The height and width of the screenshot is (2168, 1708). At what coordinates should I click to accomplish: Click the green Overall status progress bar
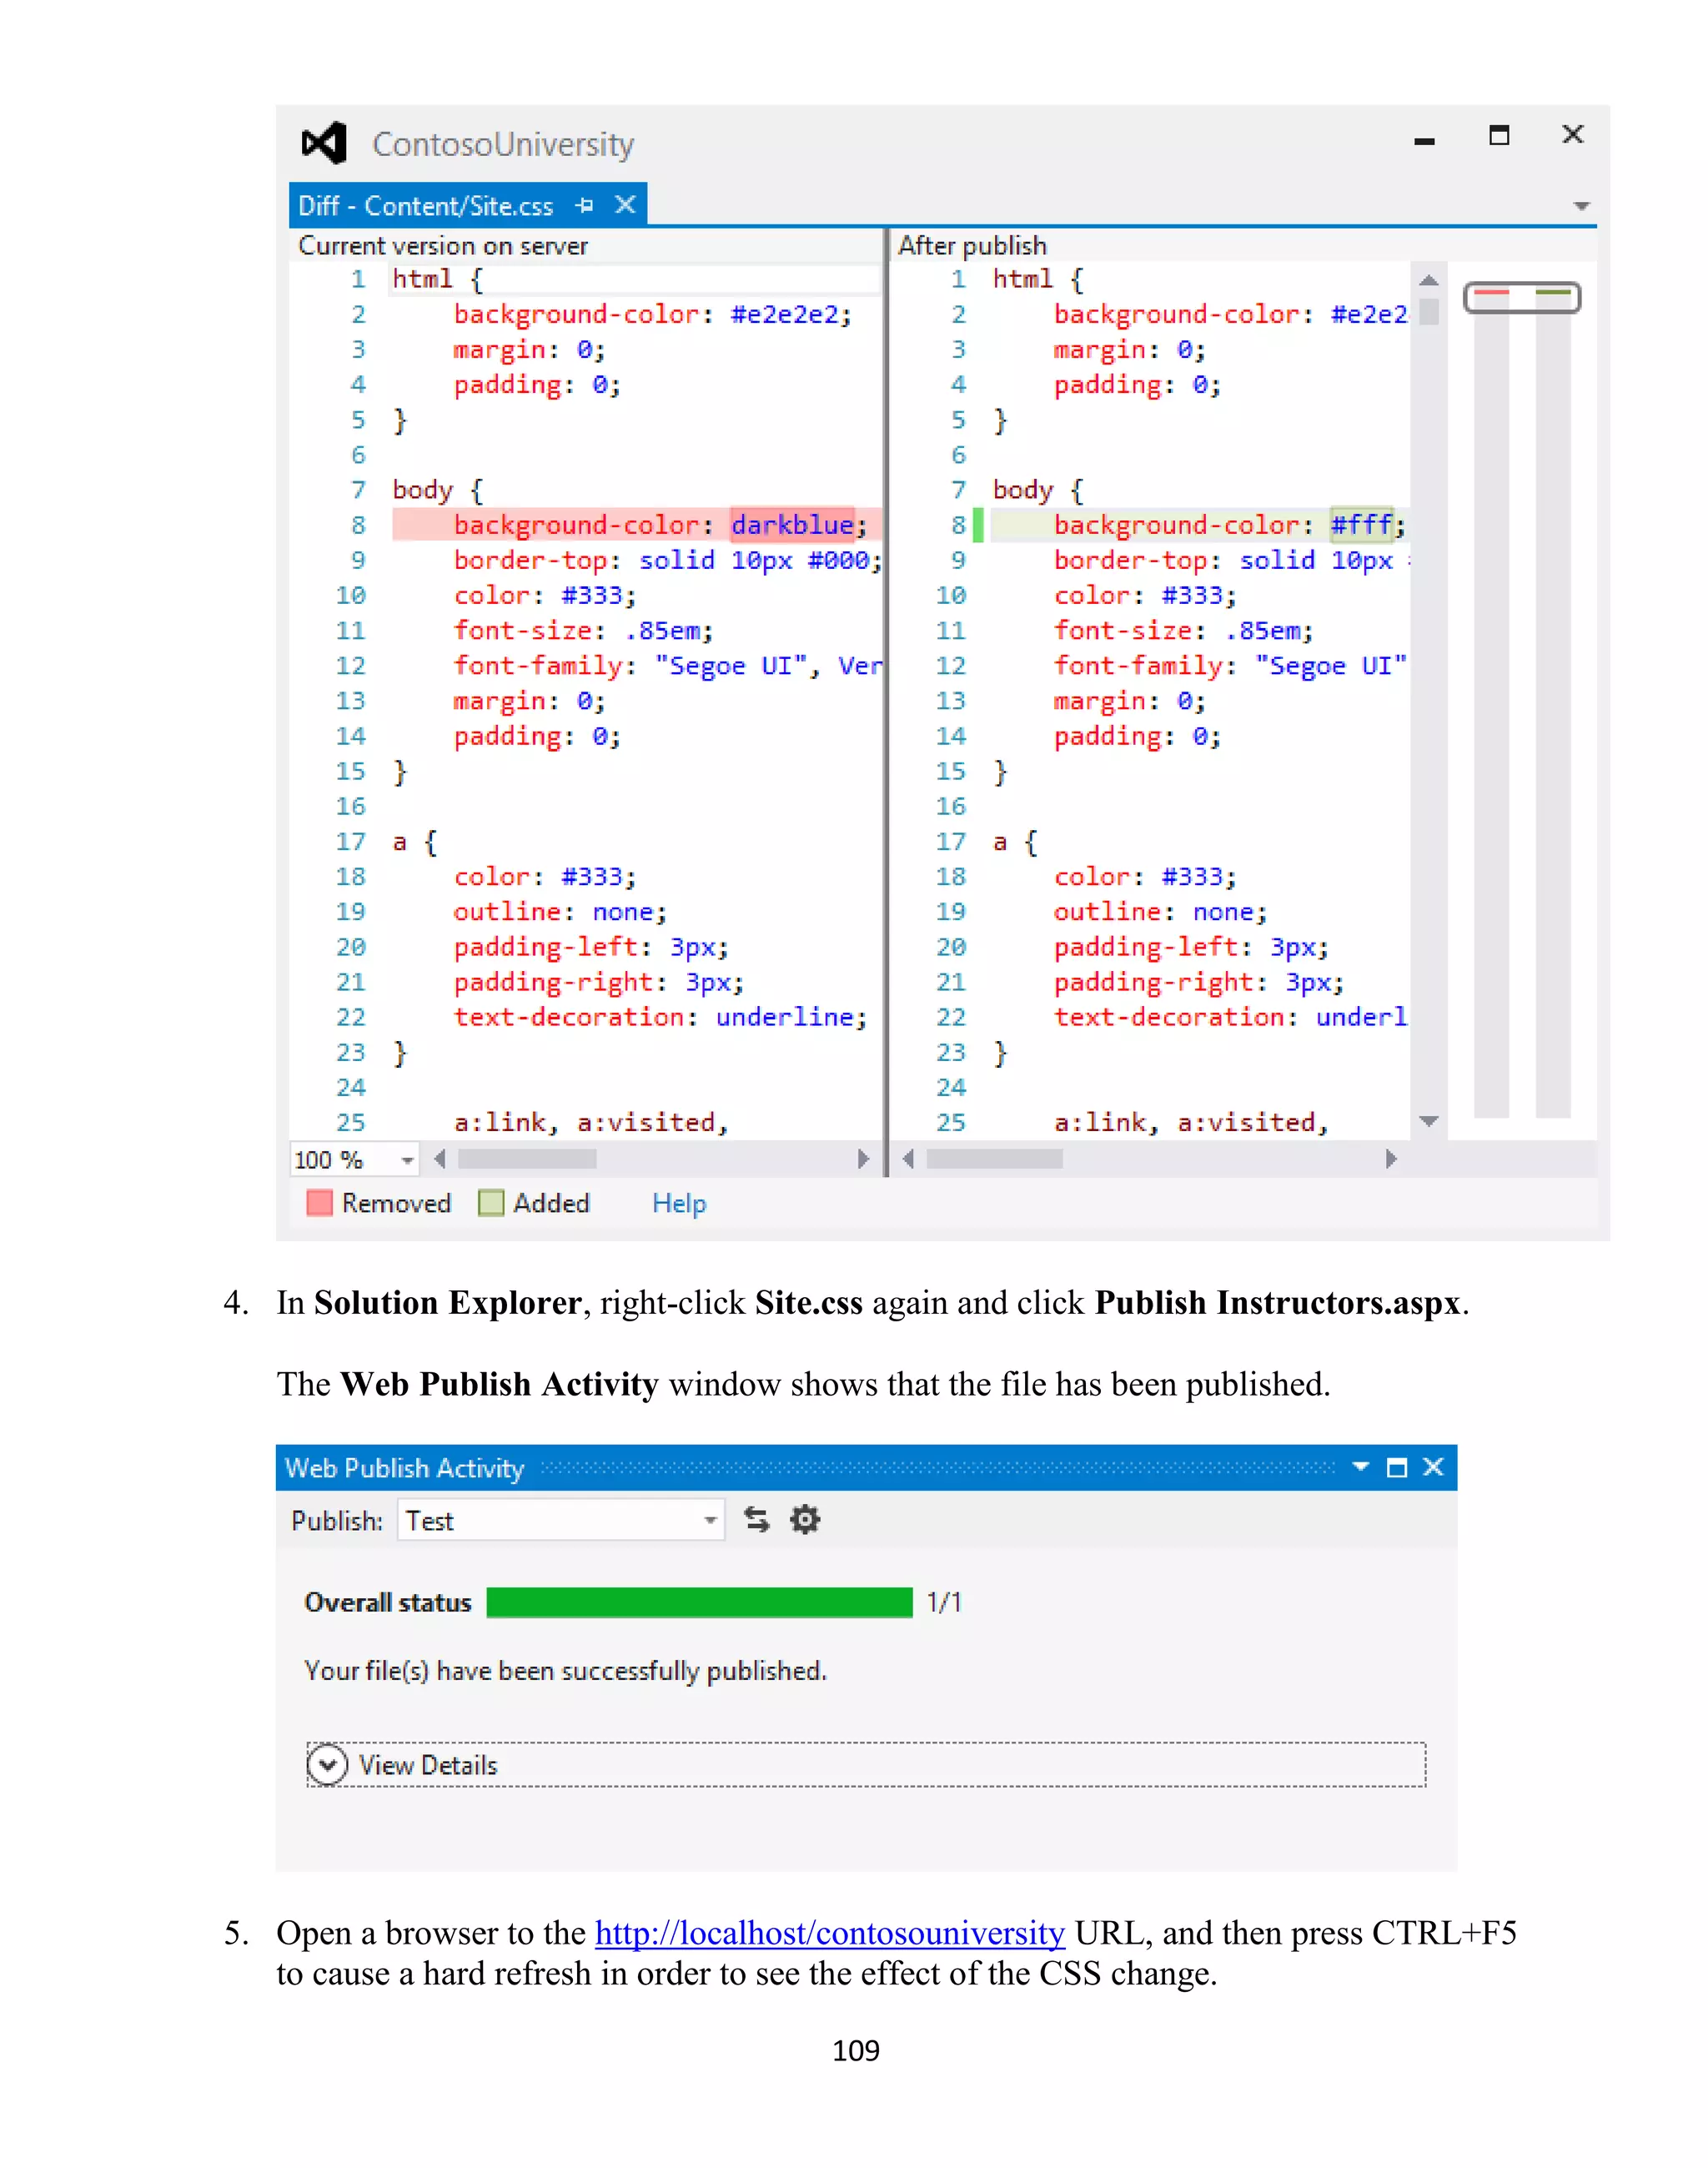699,1602
